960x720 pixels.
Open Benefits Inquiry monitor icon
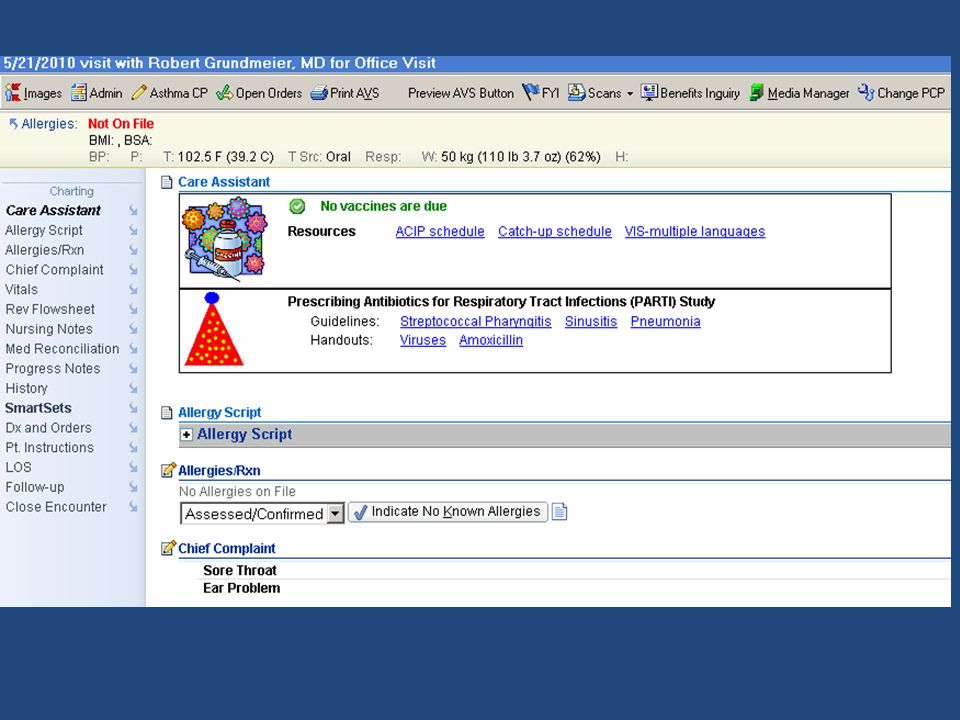pos(649,92)
